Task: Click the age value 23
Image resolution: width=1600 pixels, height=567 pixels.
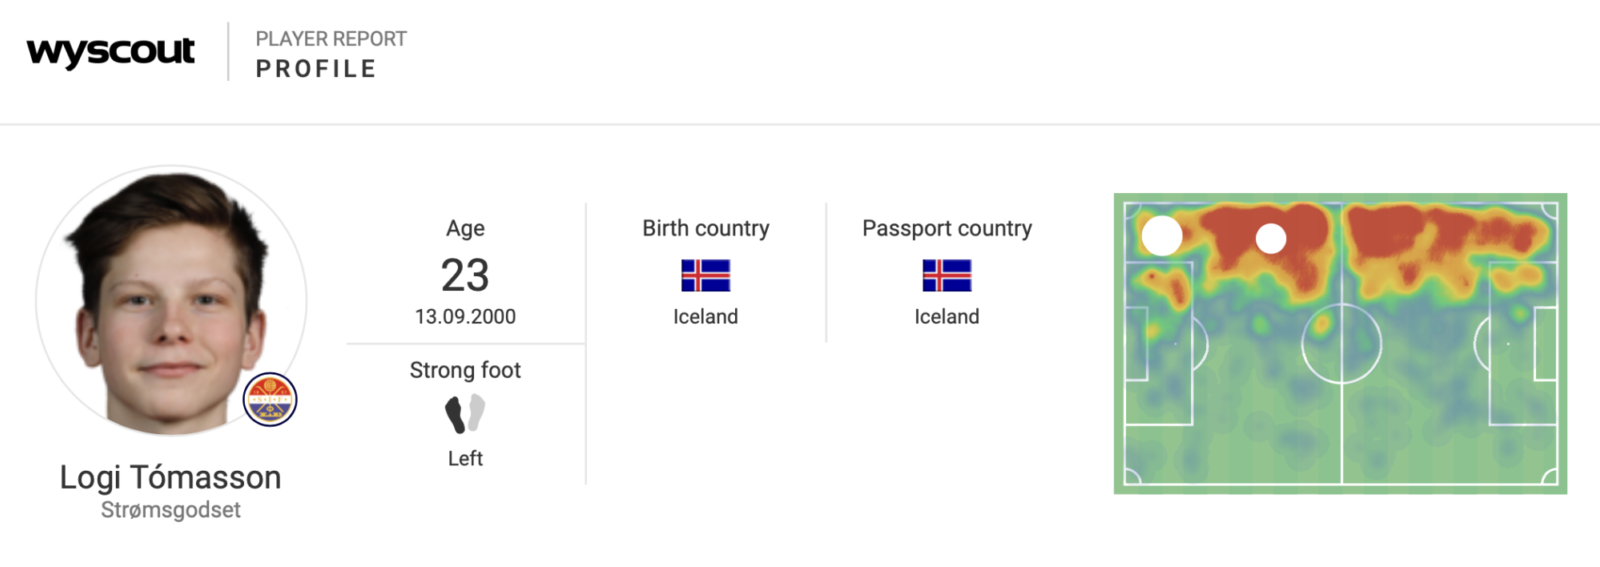Action: pos(465,275)
